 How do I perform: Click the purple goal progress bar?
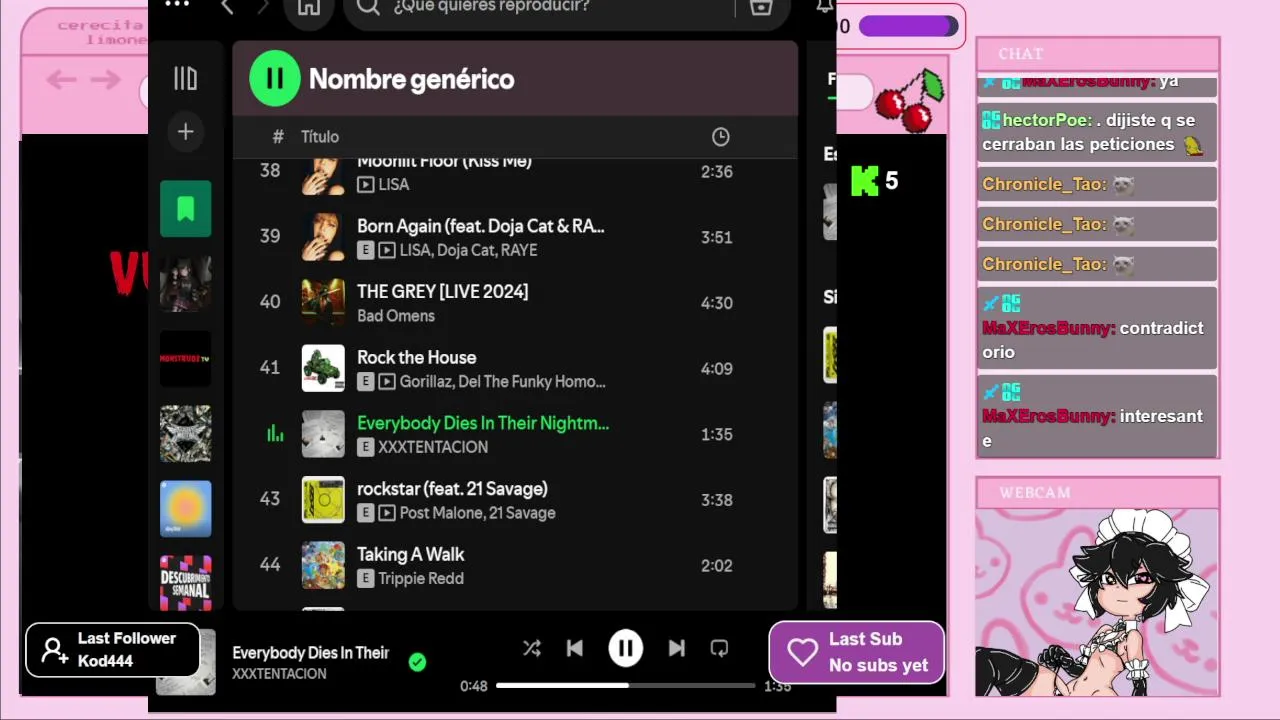point(909,26)
